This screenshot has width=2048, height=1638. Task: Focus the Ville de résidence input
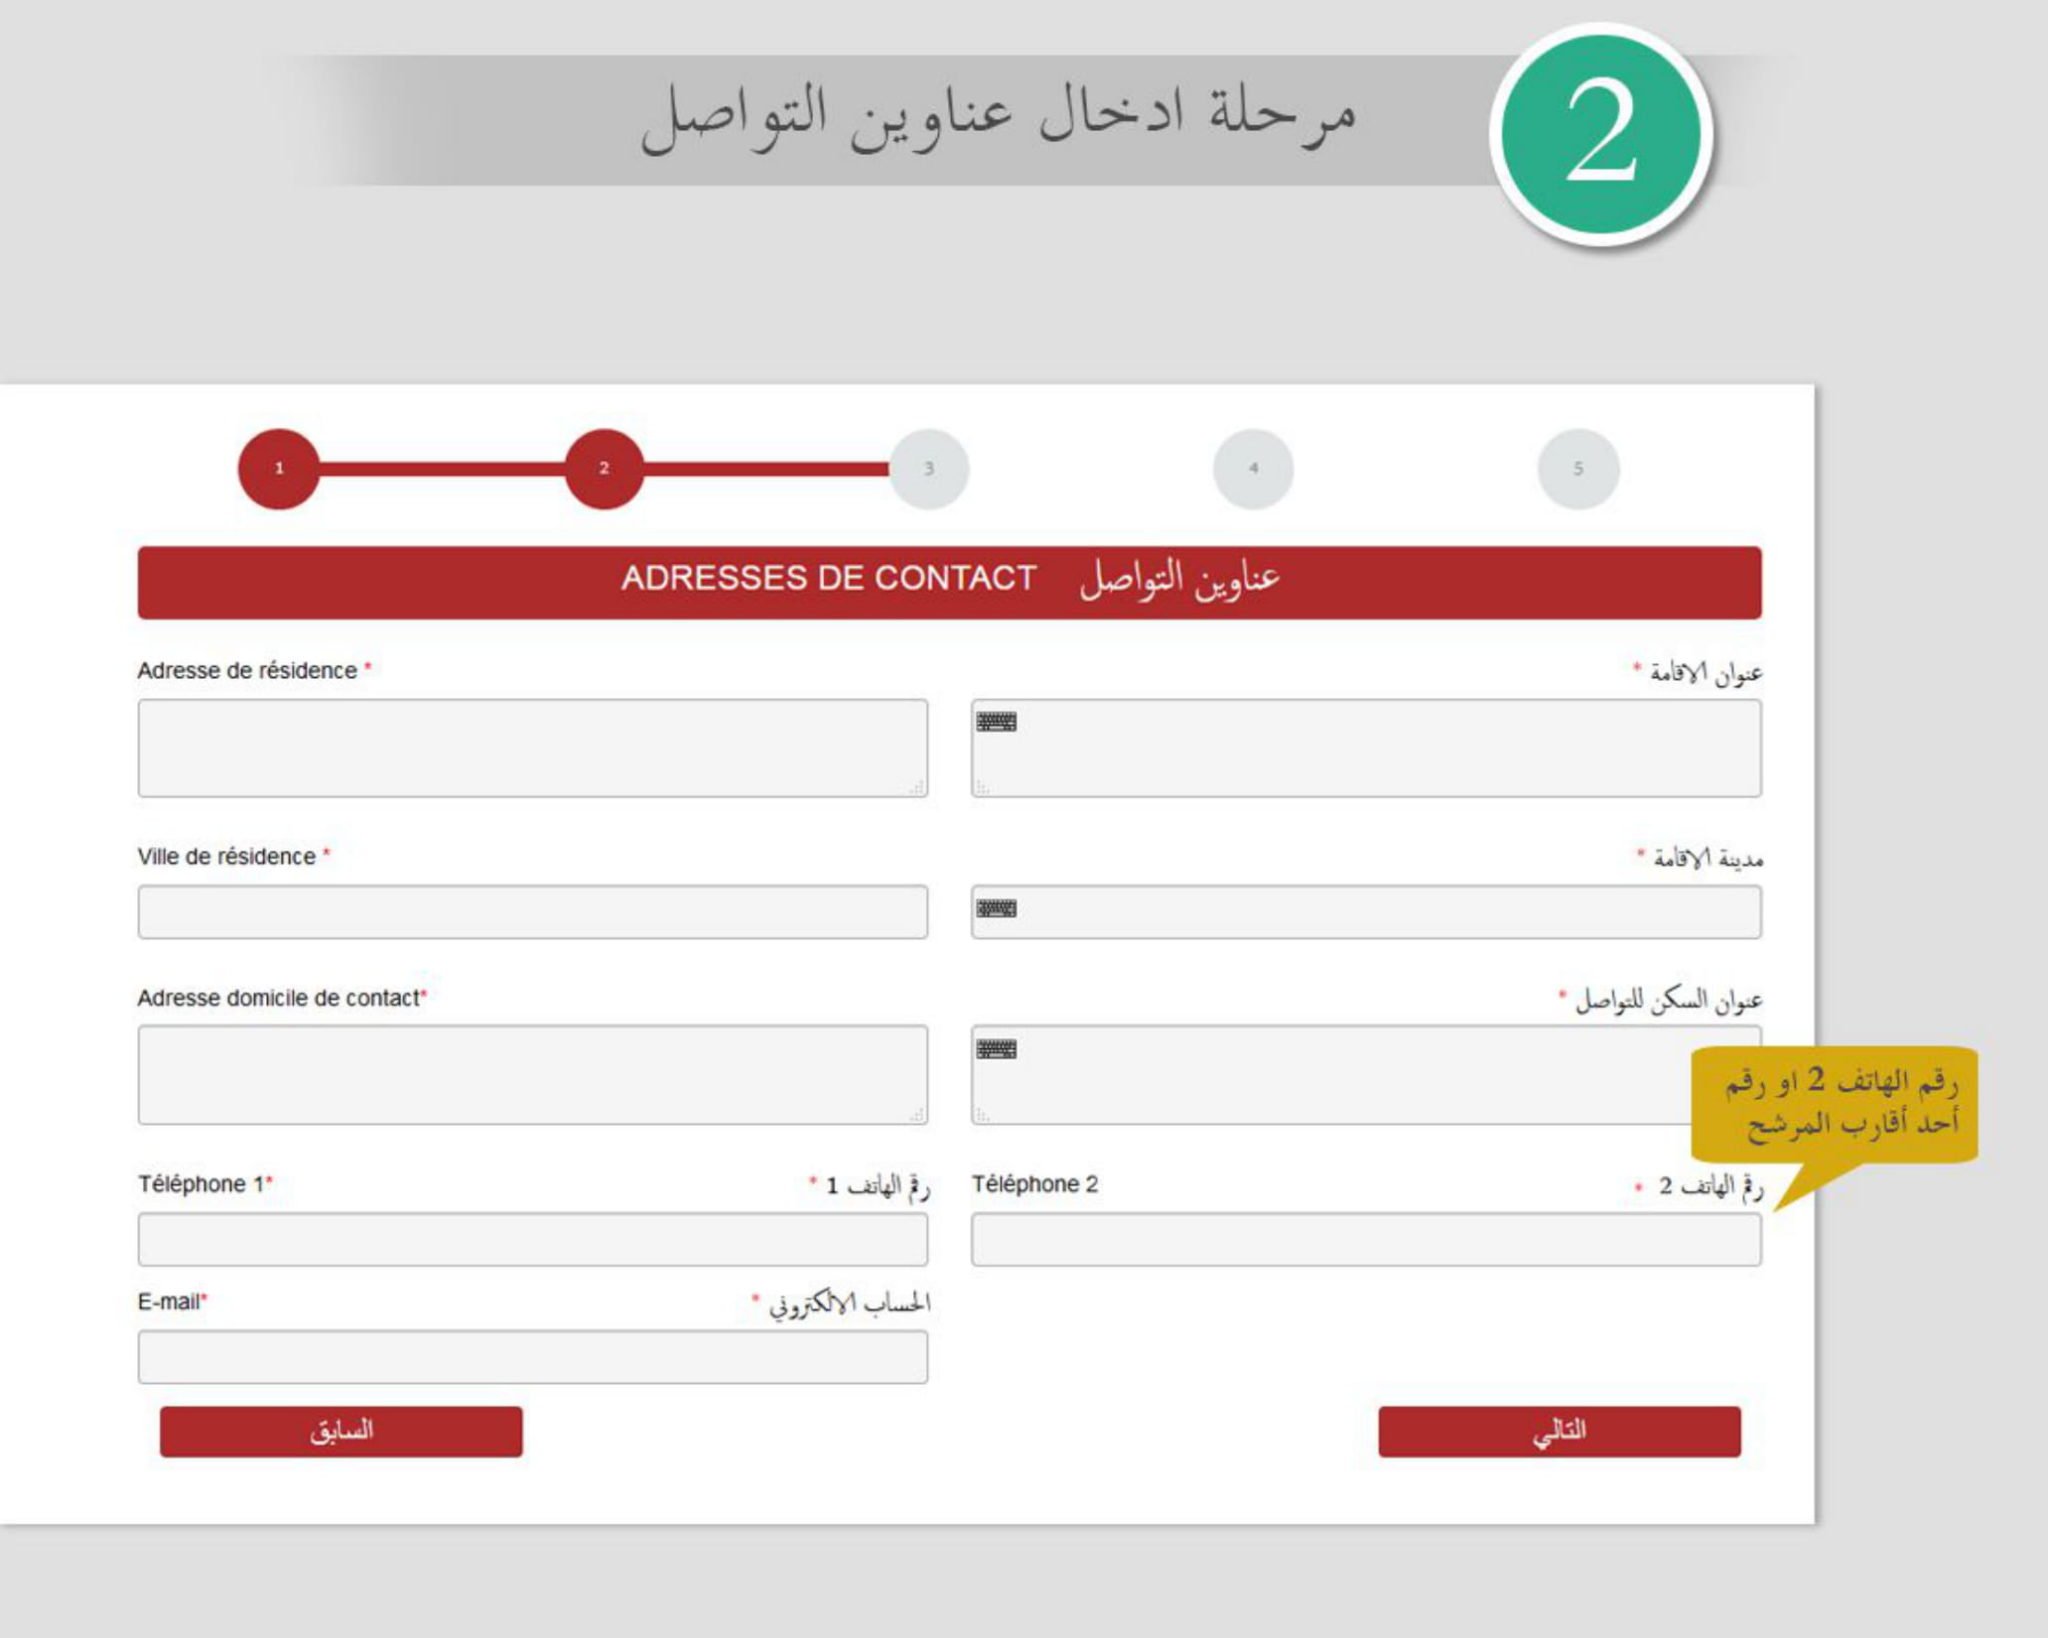[x=533, y=911]
